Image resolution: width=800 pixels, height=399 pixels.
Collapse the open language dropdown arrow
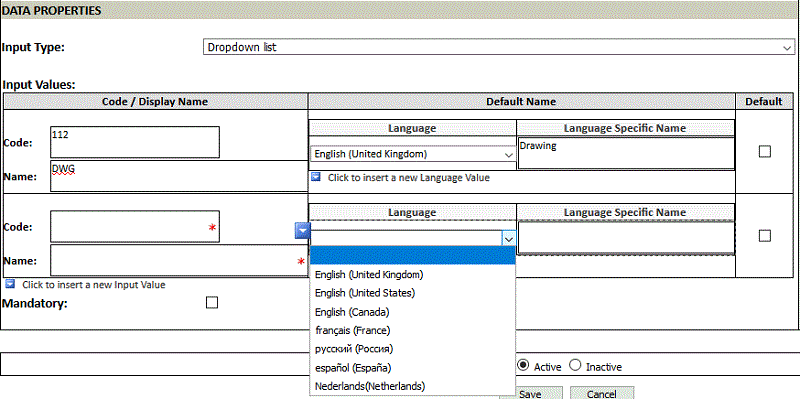pyautogui.click(x=509, y=238)
